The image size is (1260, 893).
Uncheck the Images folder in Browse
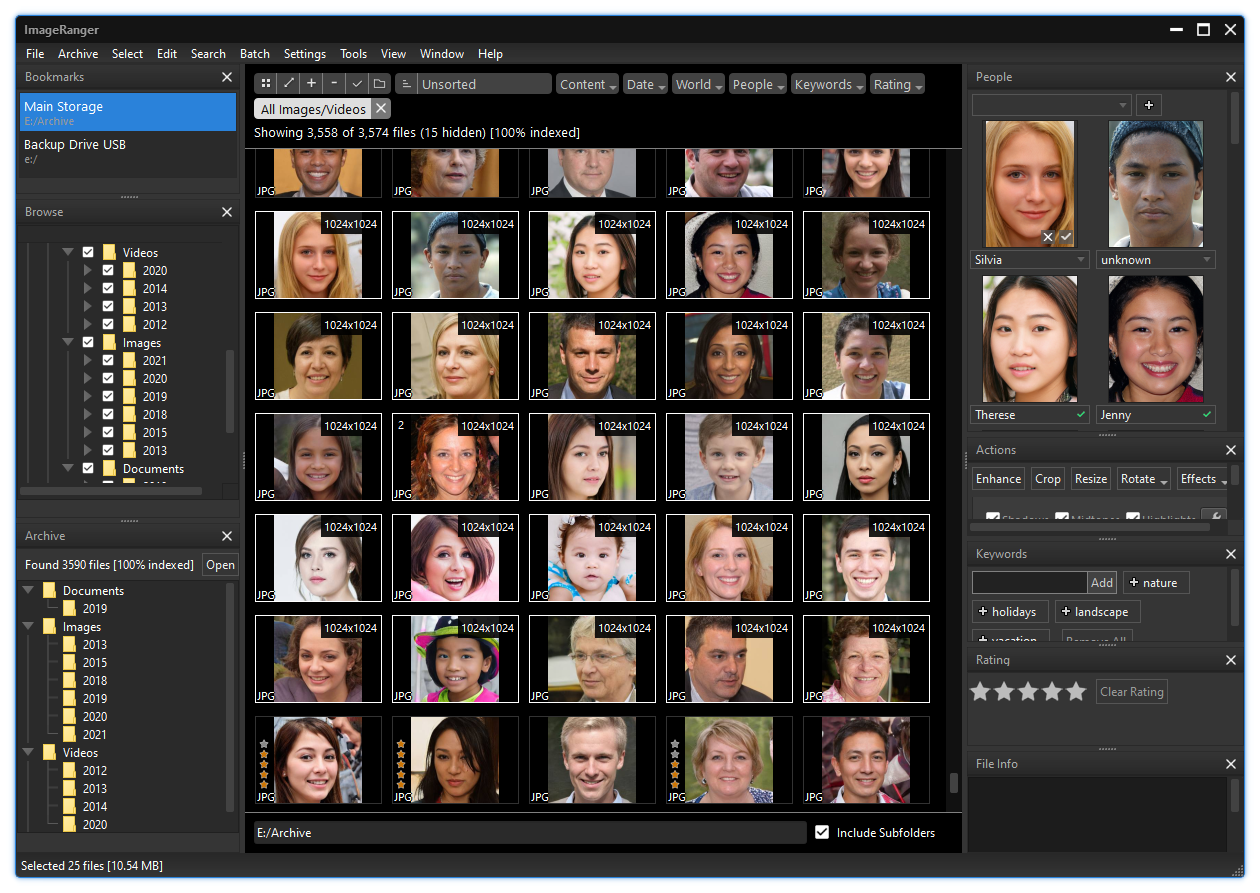click(88, 343)
